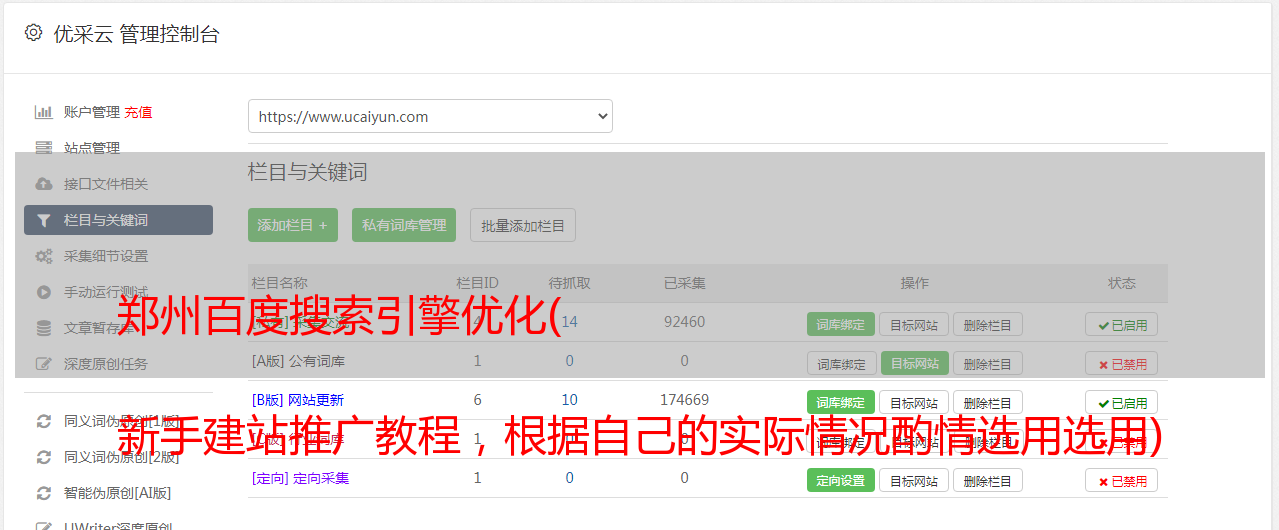Open the [B版] 网站更新 column link
The height and width of the screenshot is (530, 1279).
298,400
